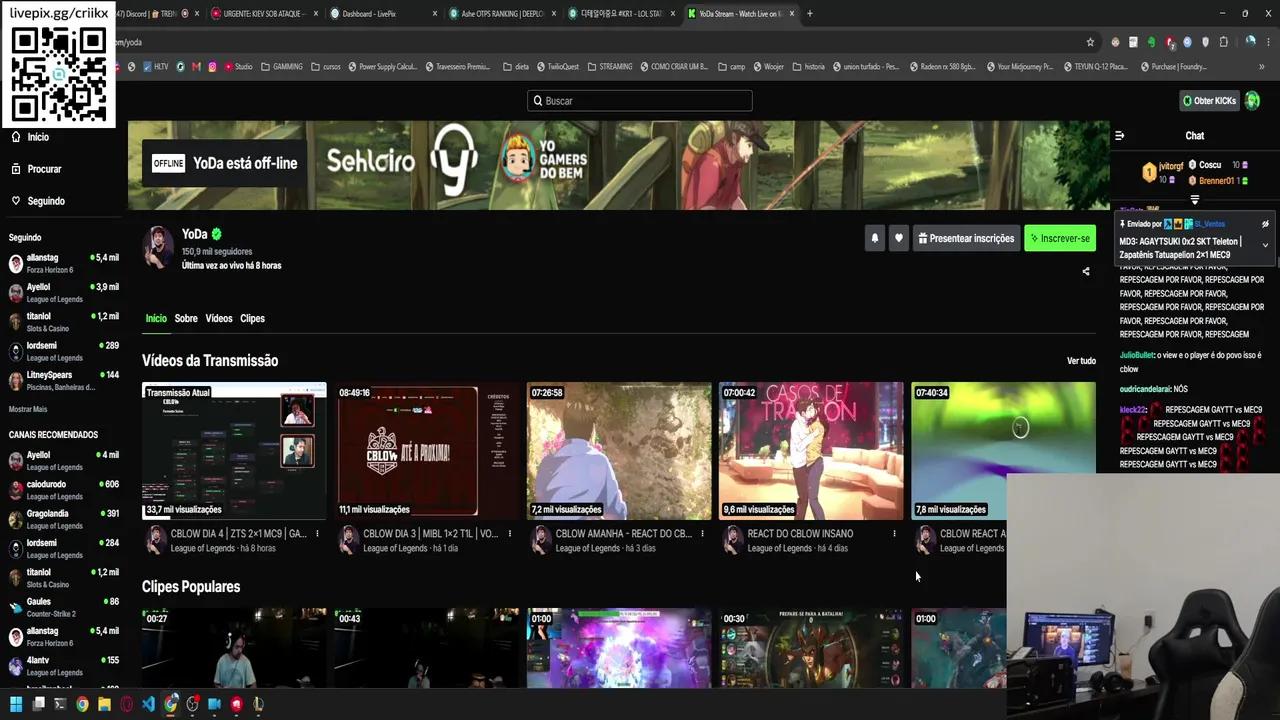Open a new browser tab

click(x=810, y=14)
